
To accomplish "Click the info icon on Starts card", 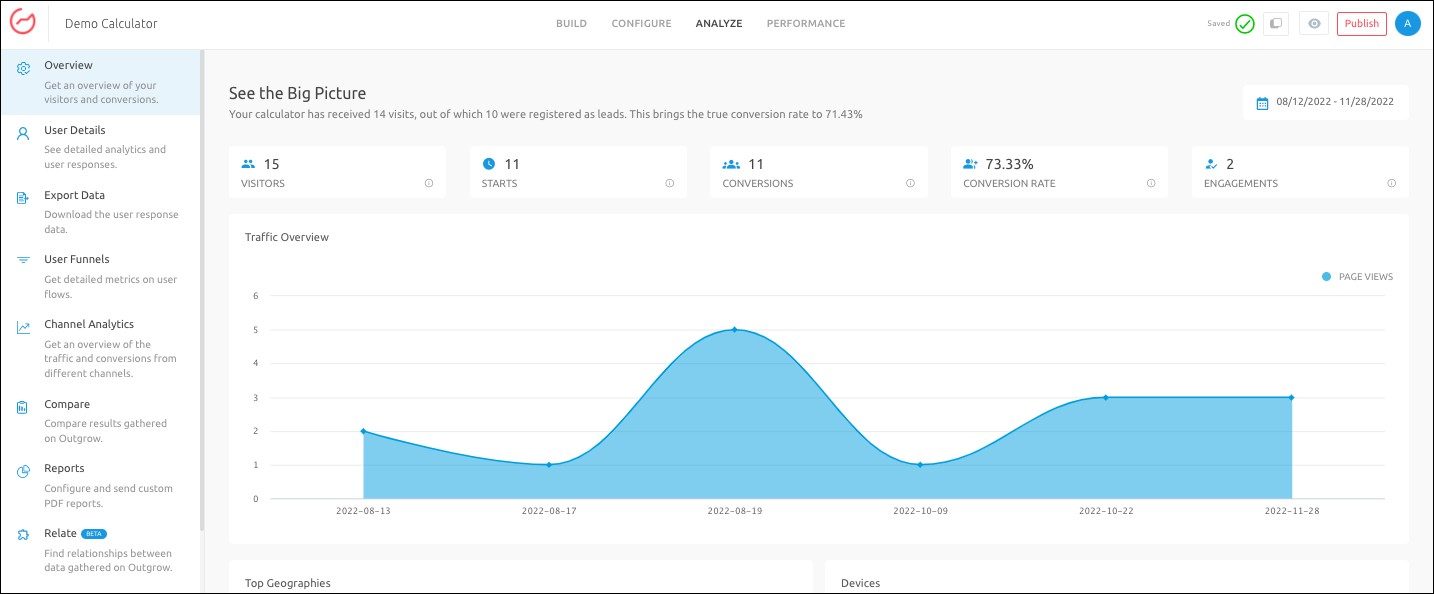I will [x=670, y=183].
